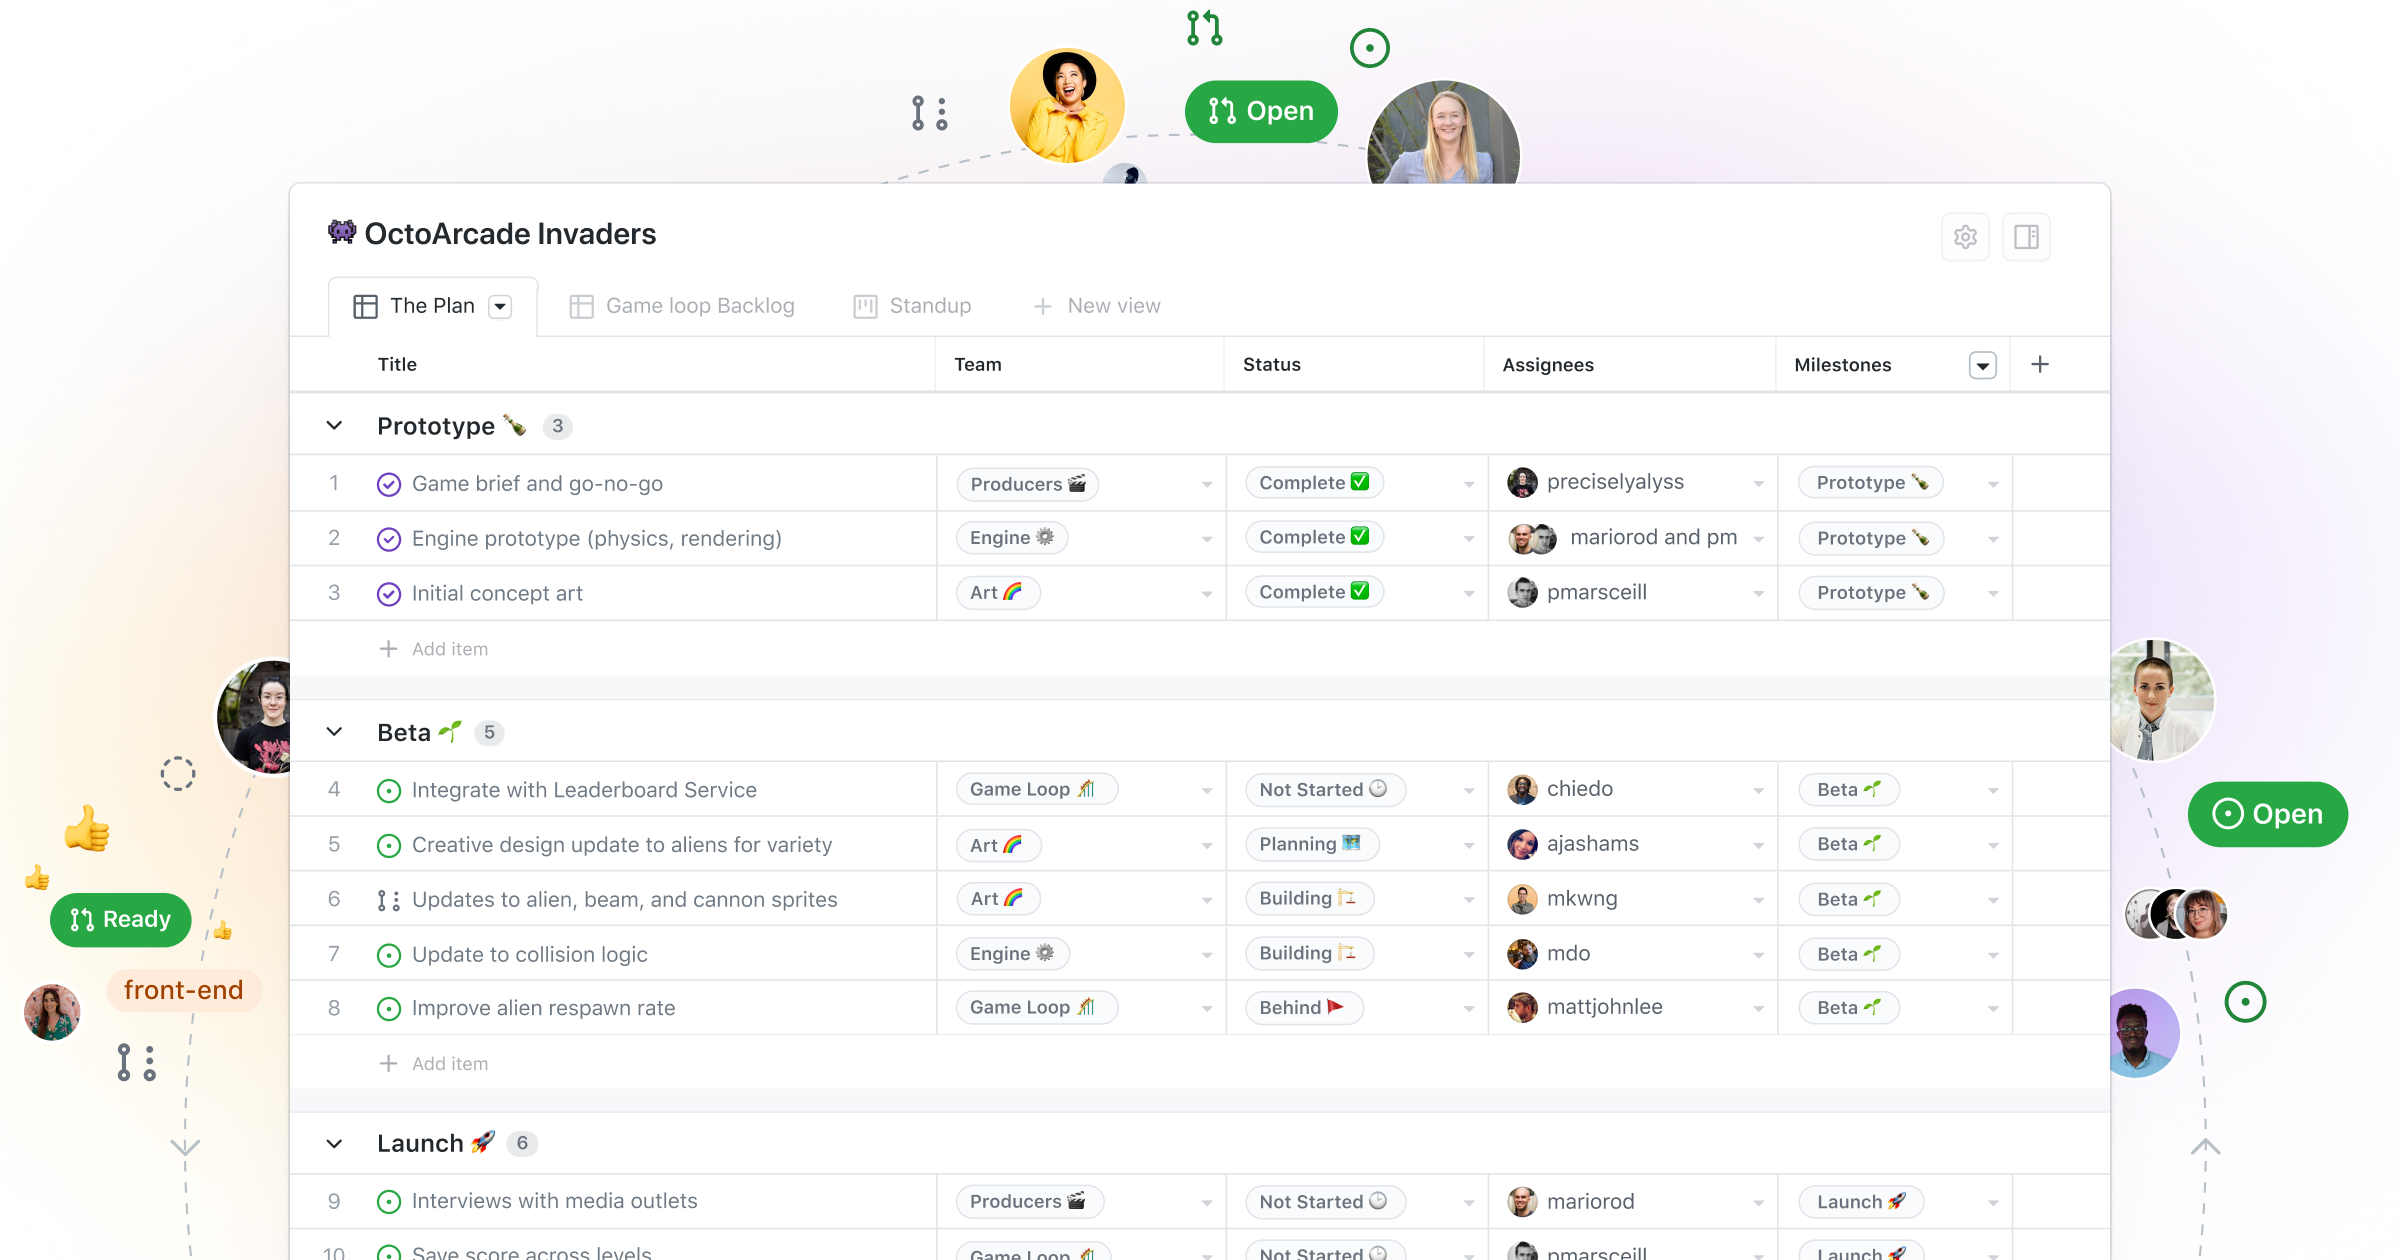2400x1260 pixels.
Task: Click the board icon next to 'Standup'
Action: pos(864,305)
